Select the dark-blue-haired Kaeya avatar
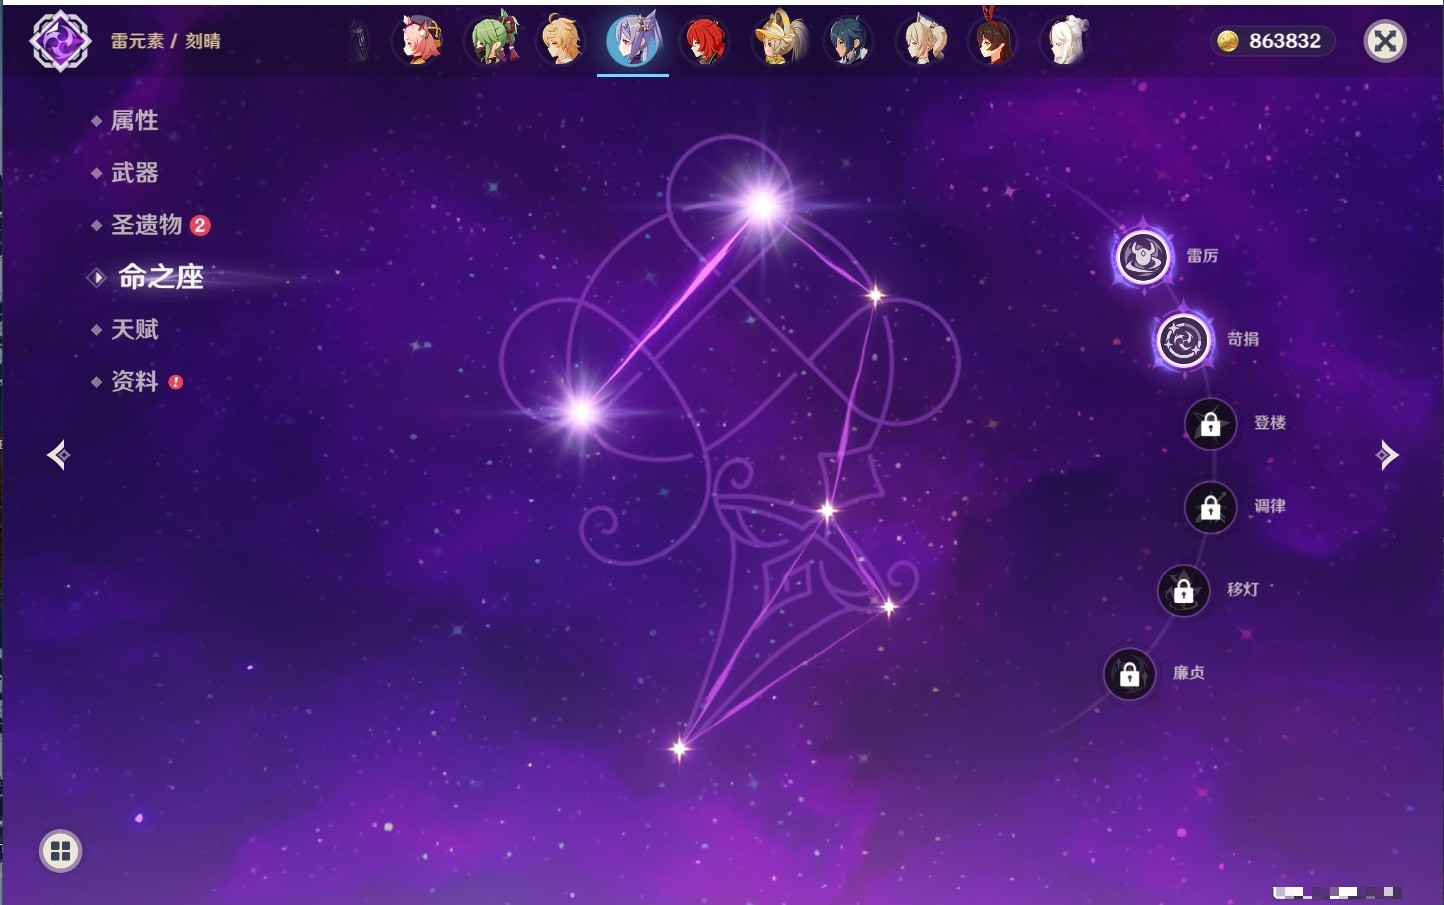1444x905 pixels. point(848,41)
